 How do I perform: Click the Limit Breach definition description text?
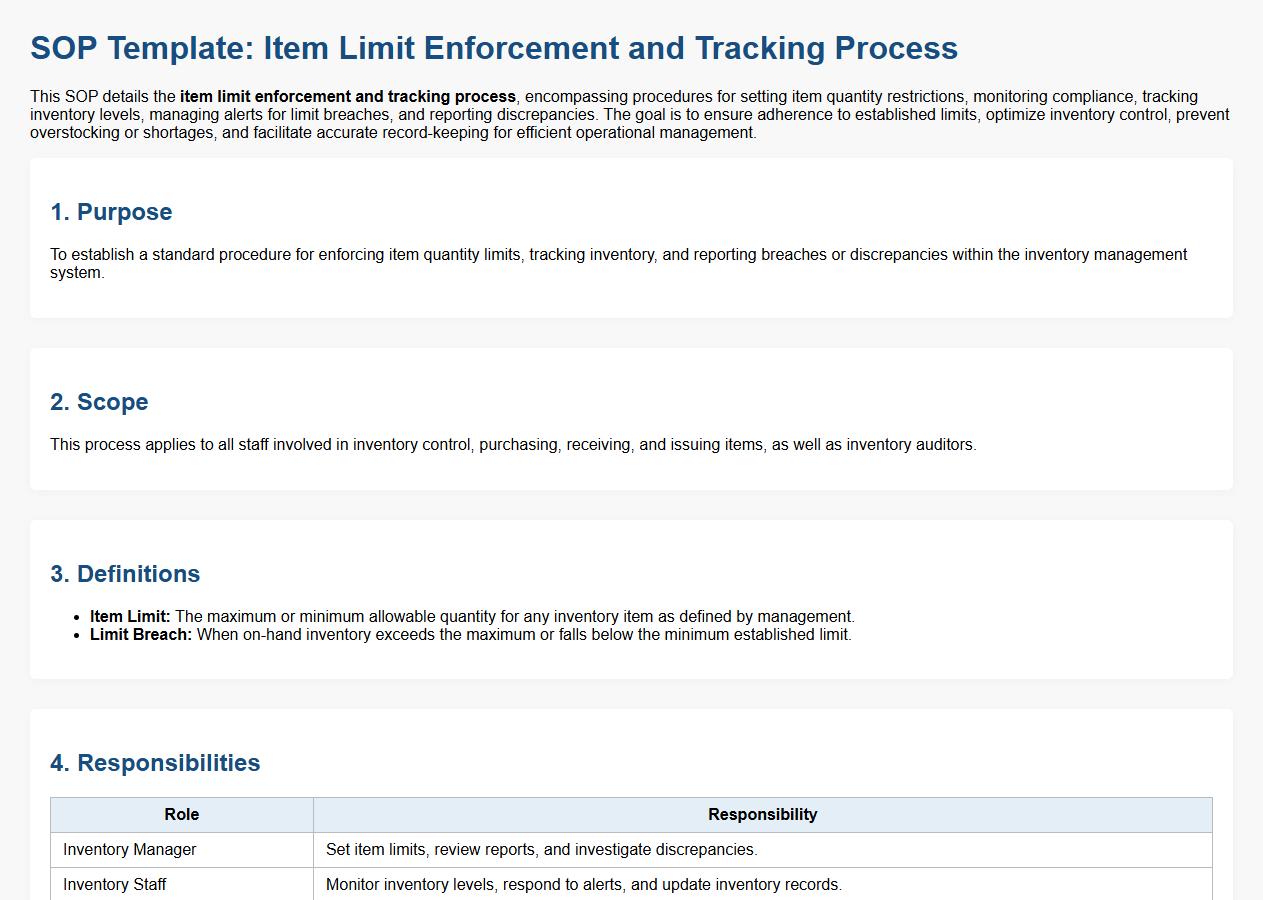524,635
